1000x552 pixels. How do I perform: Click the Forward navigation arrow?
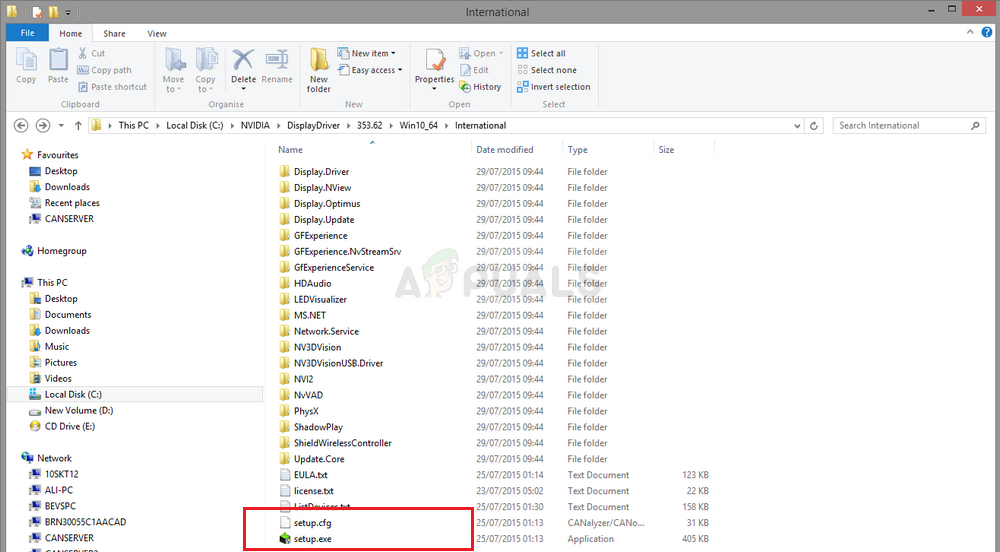pyautogui.click(x=43, y=126)
